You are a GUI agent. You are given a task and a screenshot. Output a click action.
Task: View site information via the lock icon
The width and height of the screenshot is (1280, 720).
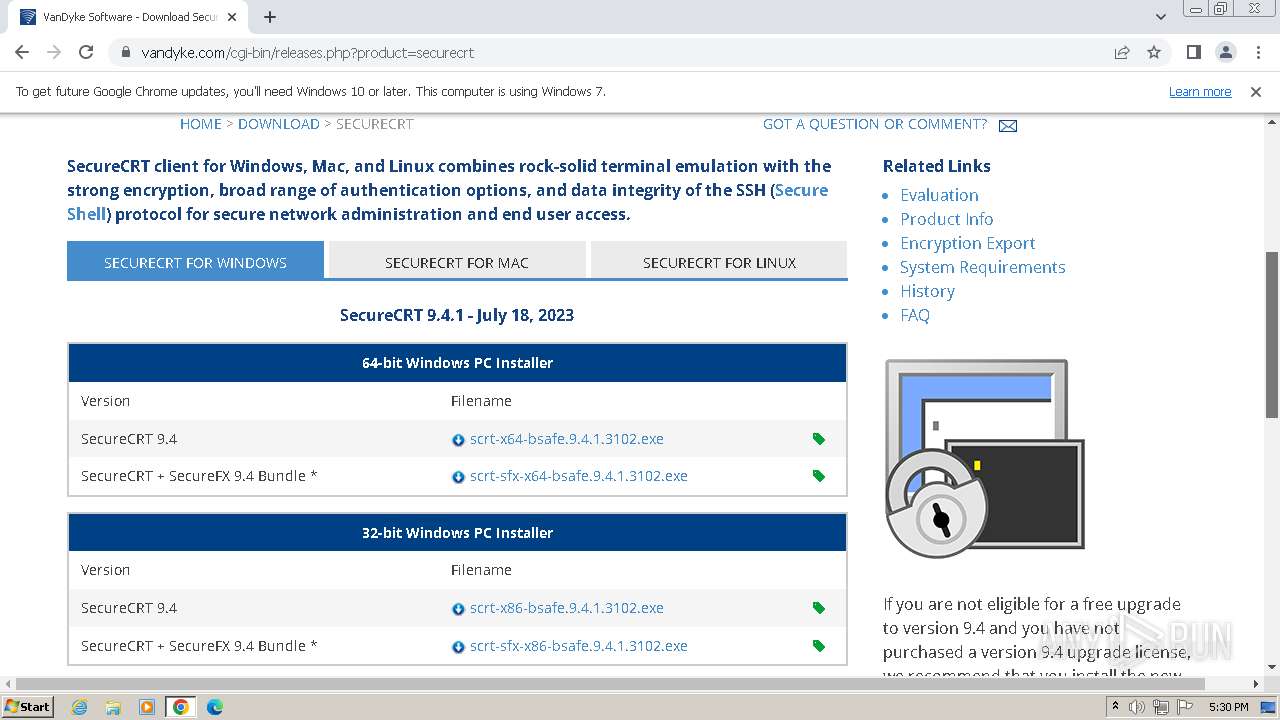126,53
